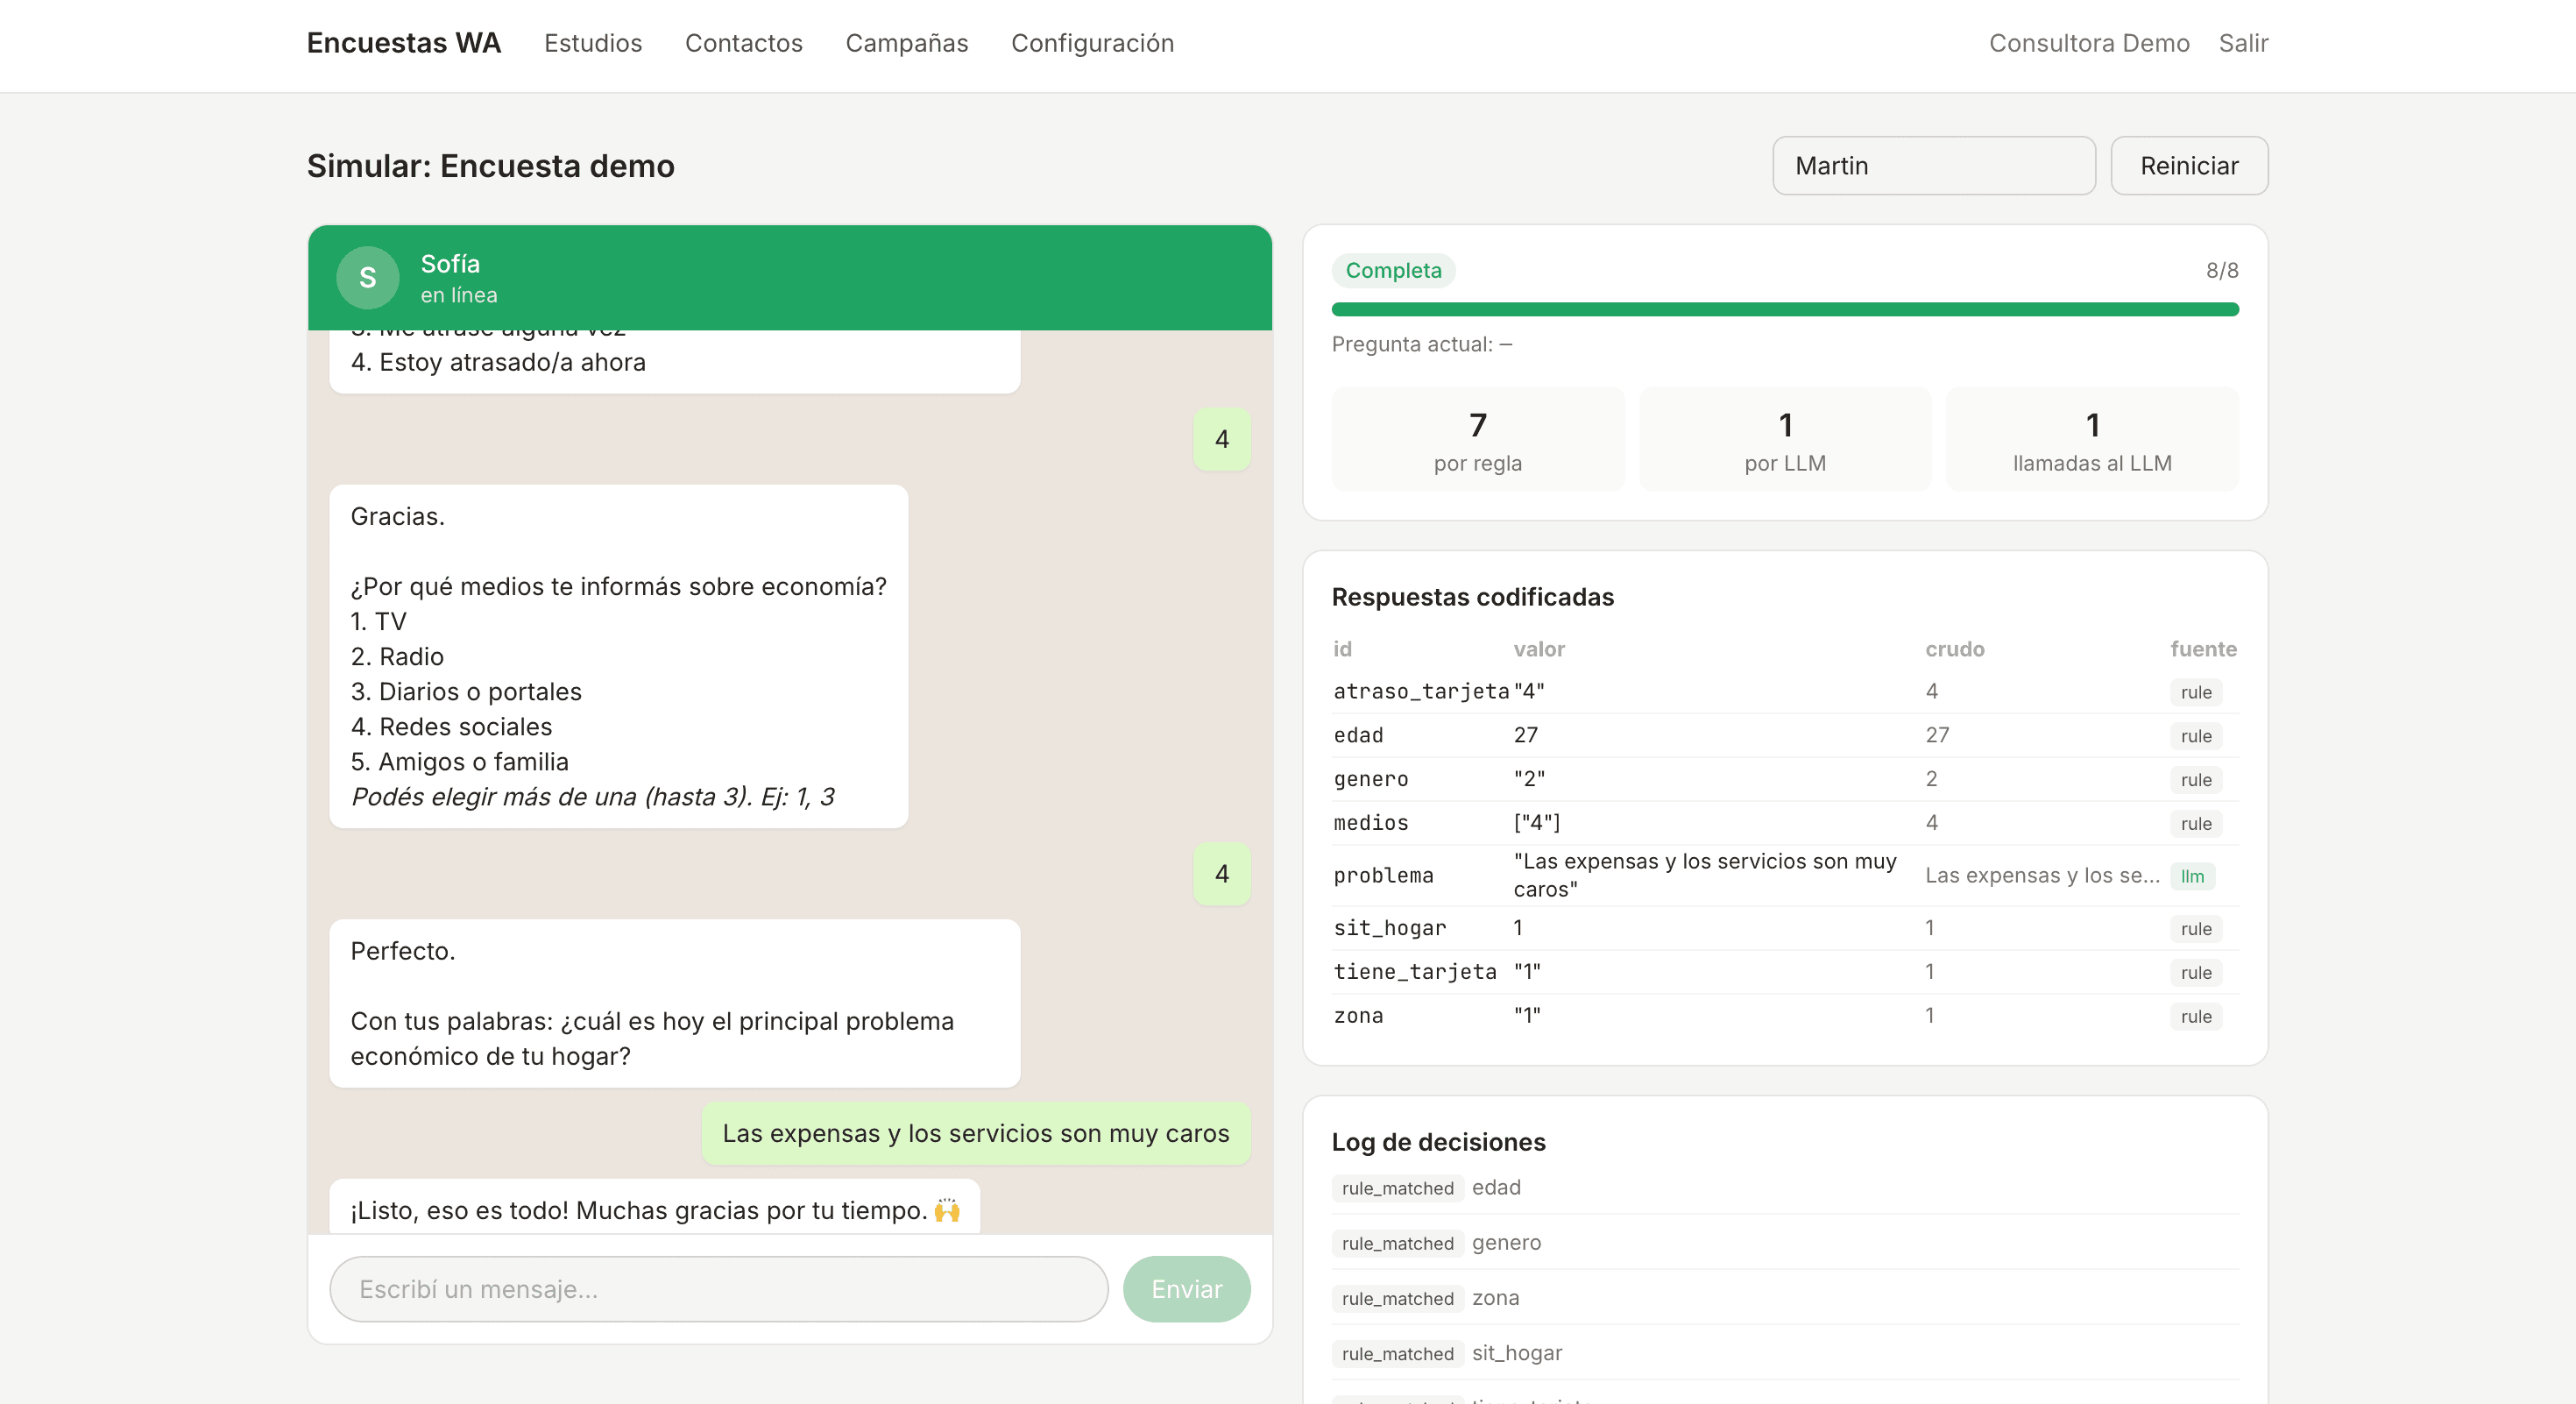
Task: Click the llm badge on problema row
Action: pos(2192,876)
